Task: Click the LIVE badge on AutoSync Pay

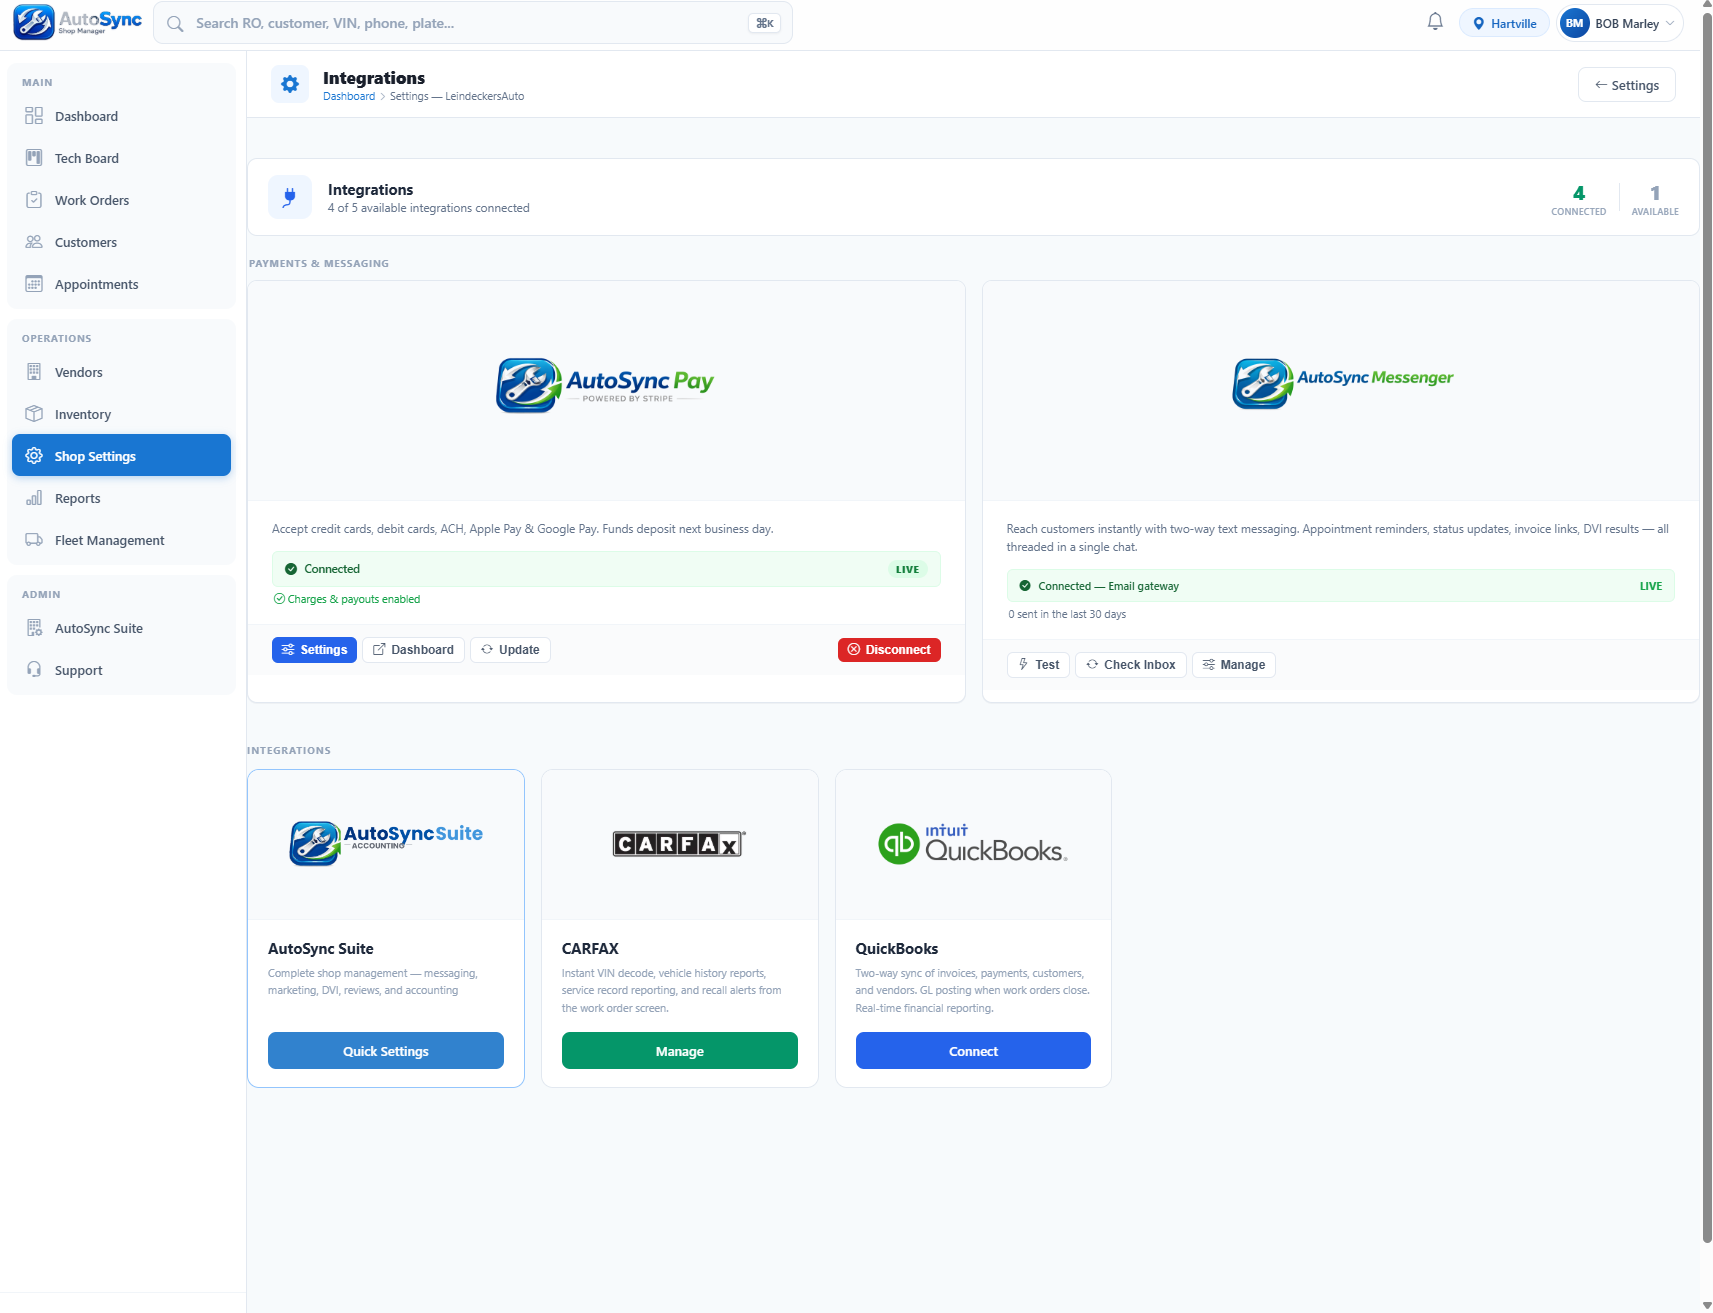Action: [x=907, y=570]
